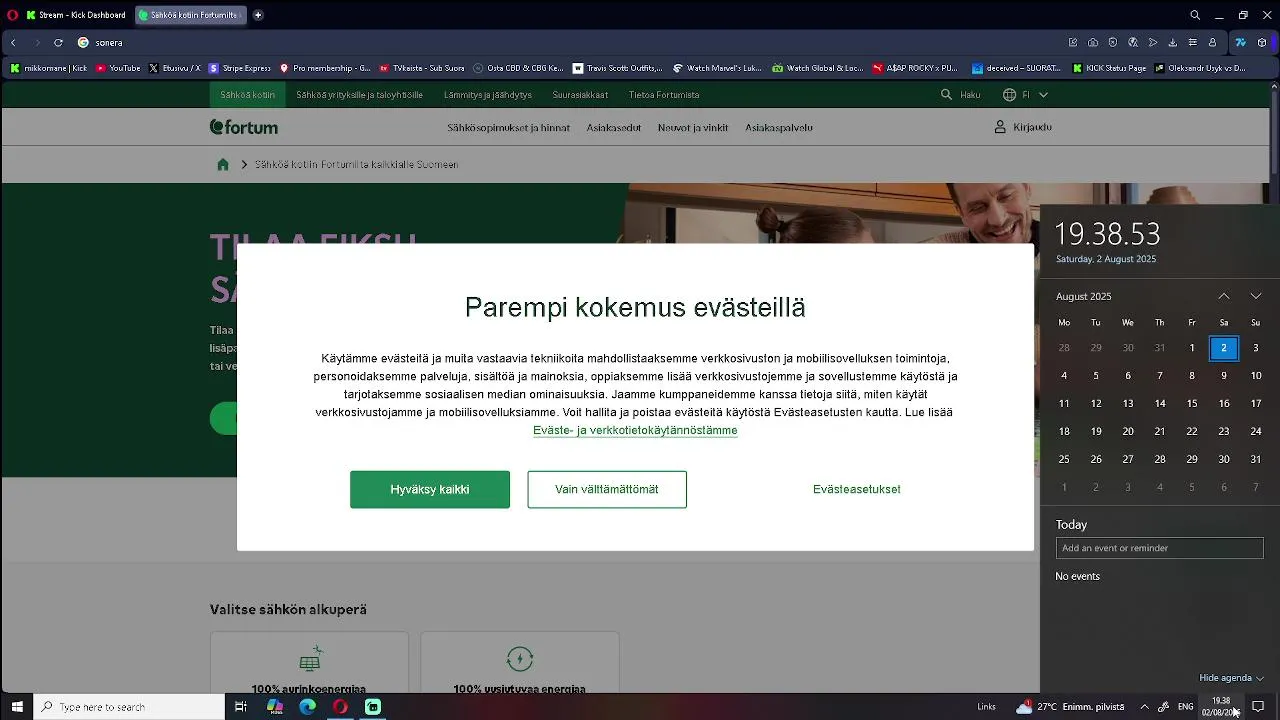The height and width of the screenshot is (720, 1280).
Task: Reload the current page
Action: tap(58, 43)
